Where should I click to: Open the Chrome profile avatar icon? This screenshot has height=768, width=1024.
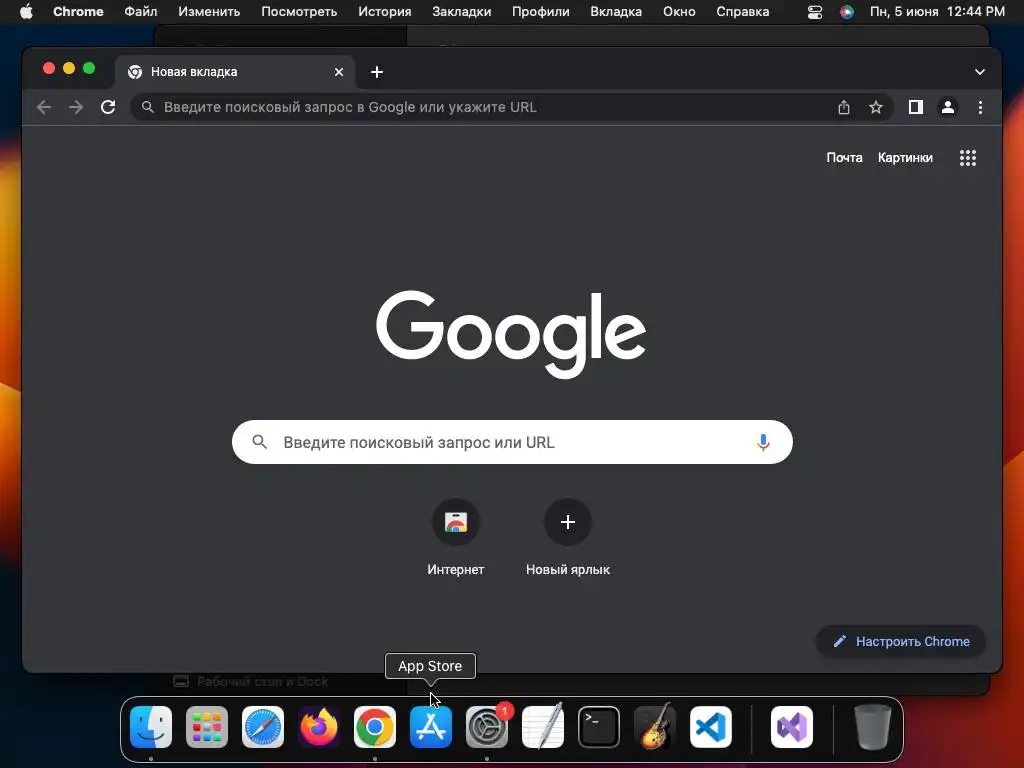pos(948,107)
